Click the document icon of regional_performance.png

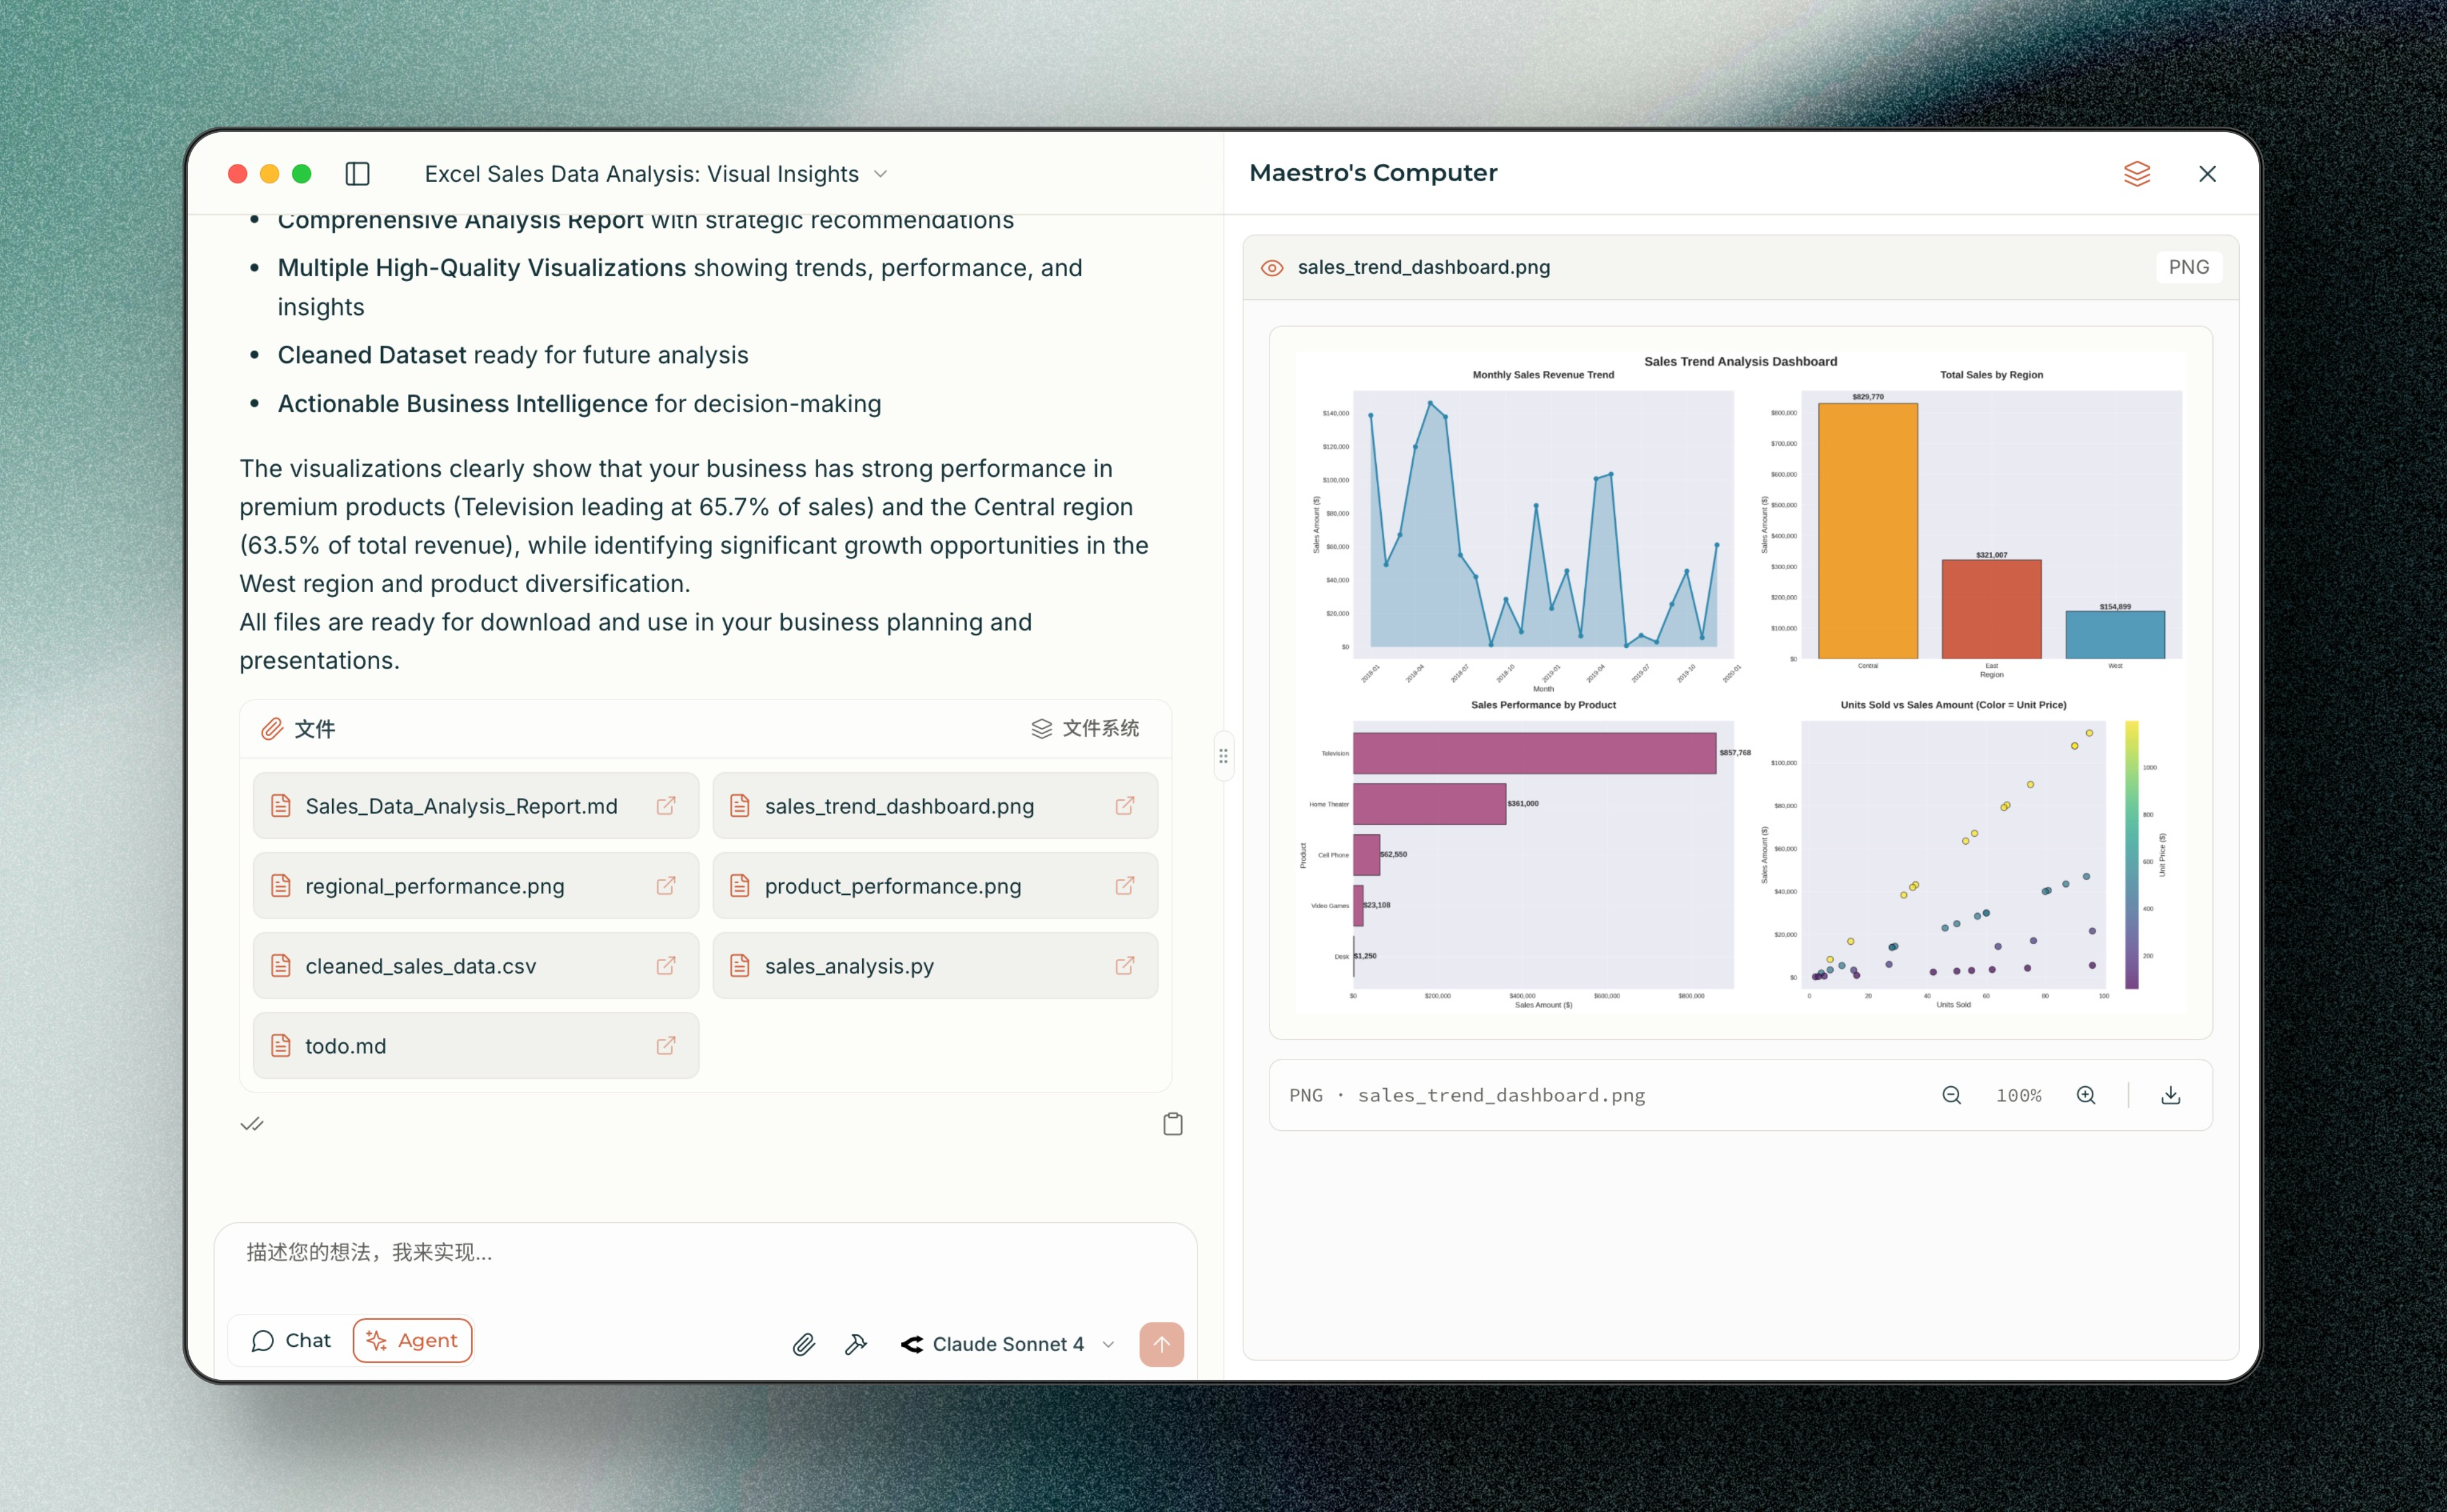pos(281,886)
